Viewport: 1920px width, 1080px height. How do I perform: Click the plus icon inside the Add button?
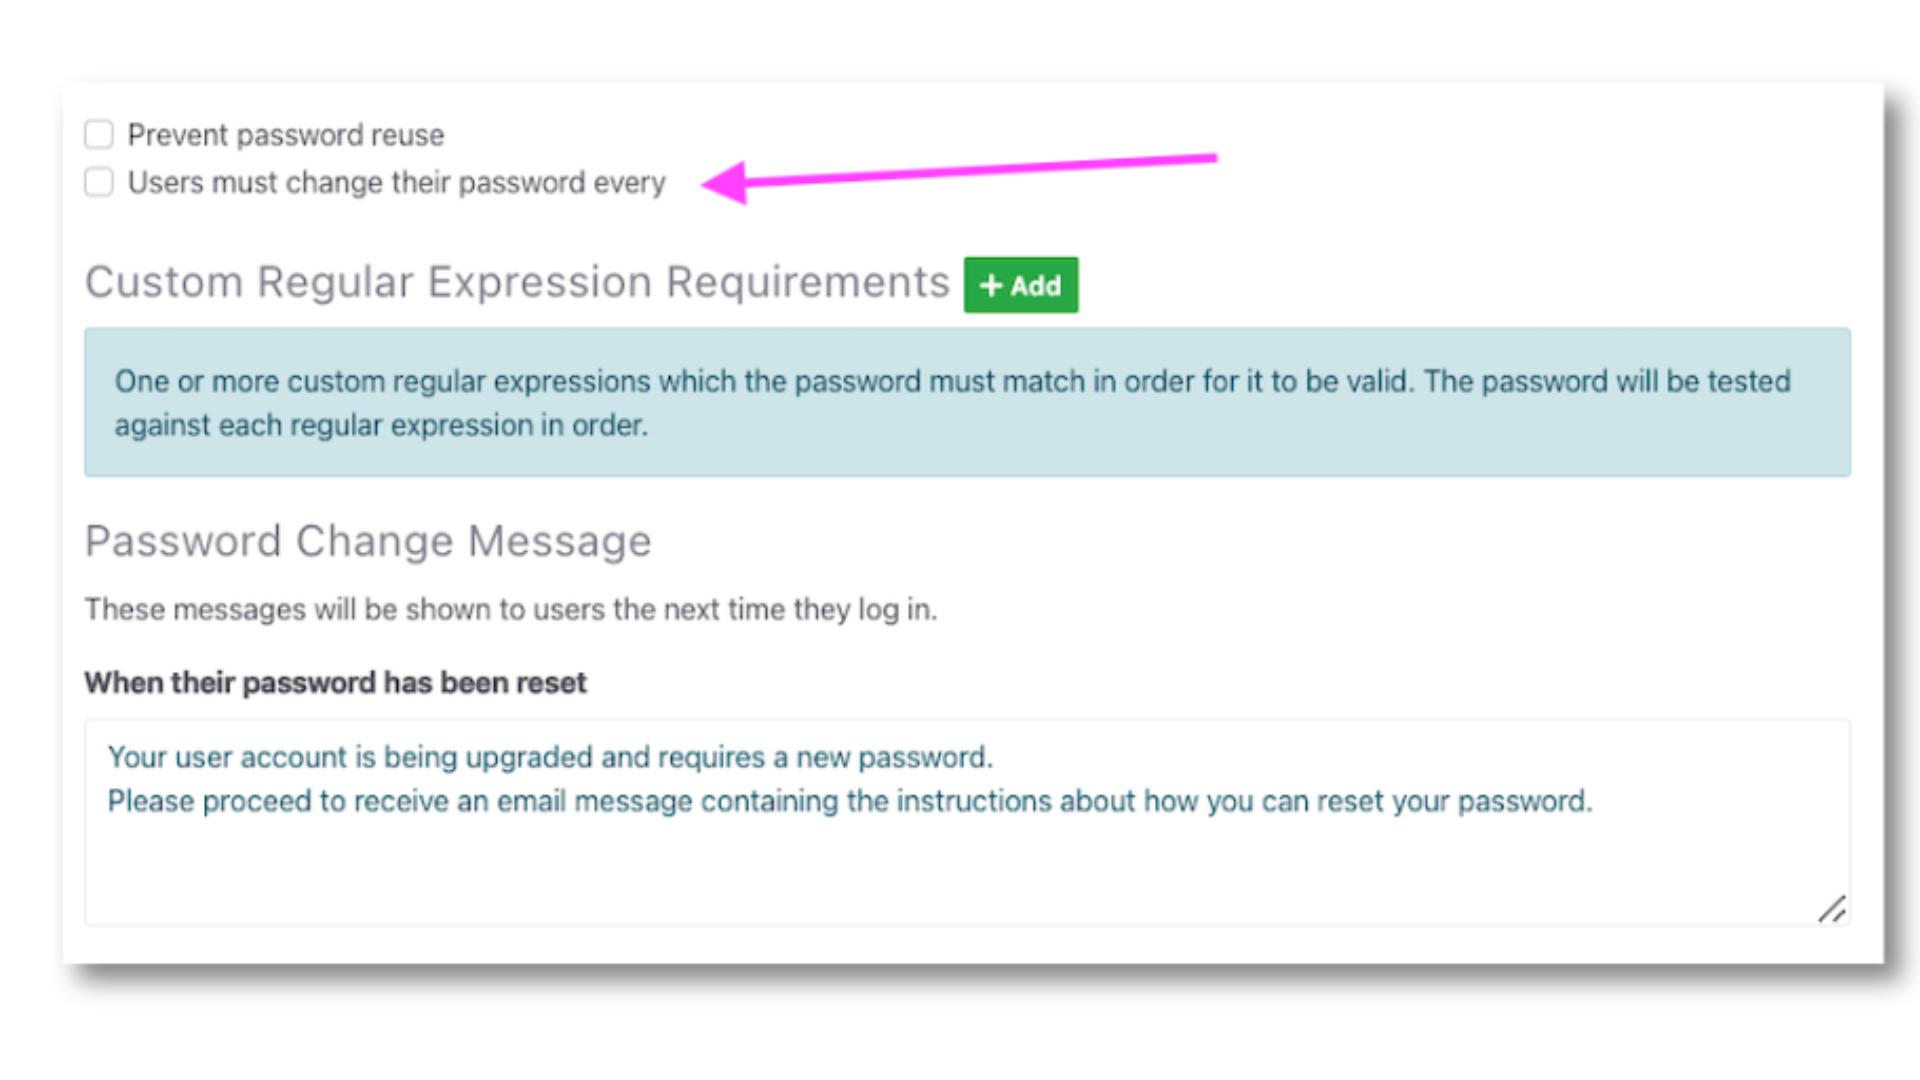991,286
